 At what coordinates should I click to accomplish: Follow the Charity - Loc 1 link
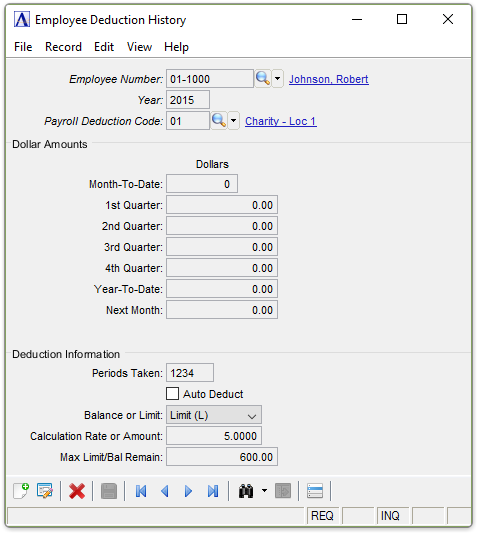coord(281,121)
